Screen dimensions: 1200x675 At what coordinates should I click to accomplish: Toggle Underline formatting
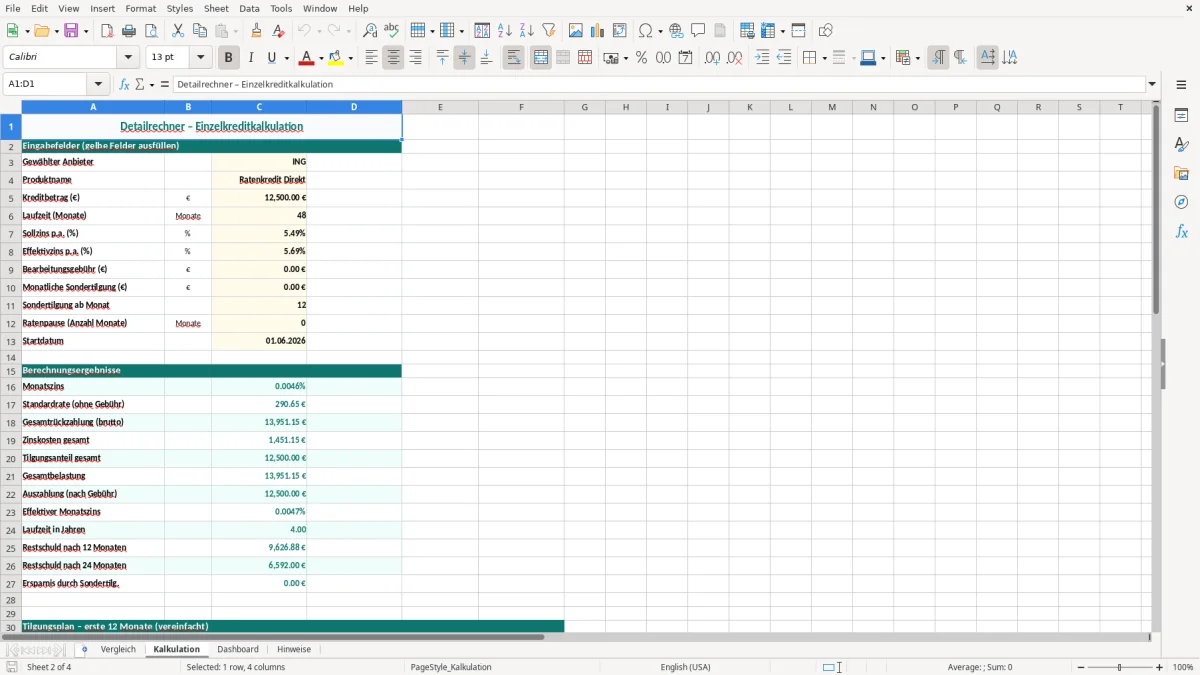tap(272, 58)
